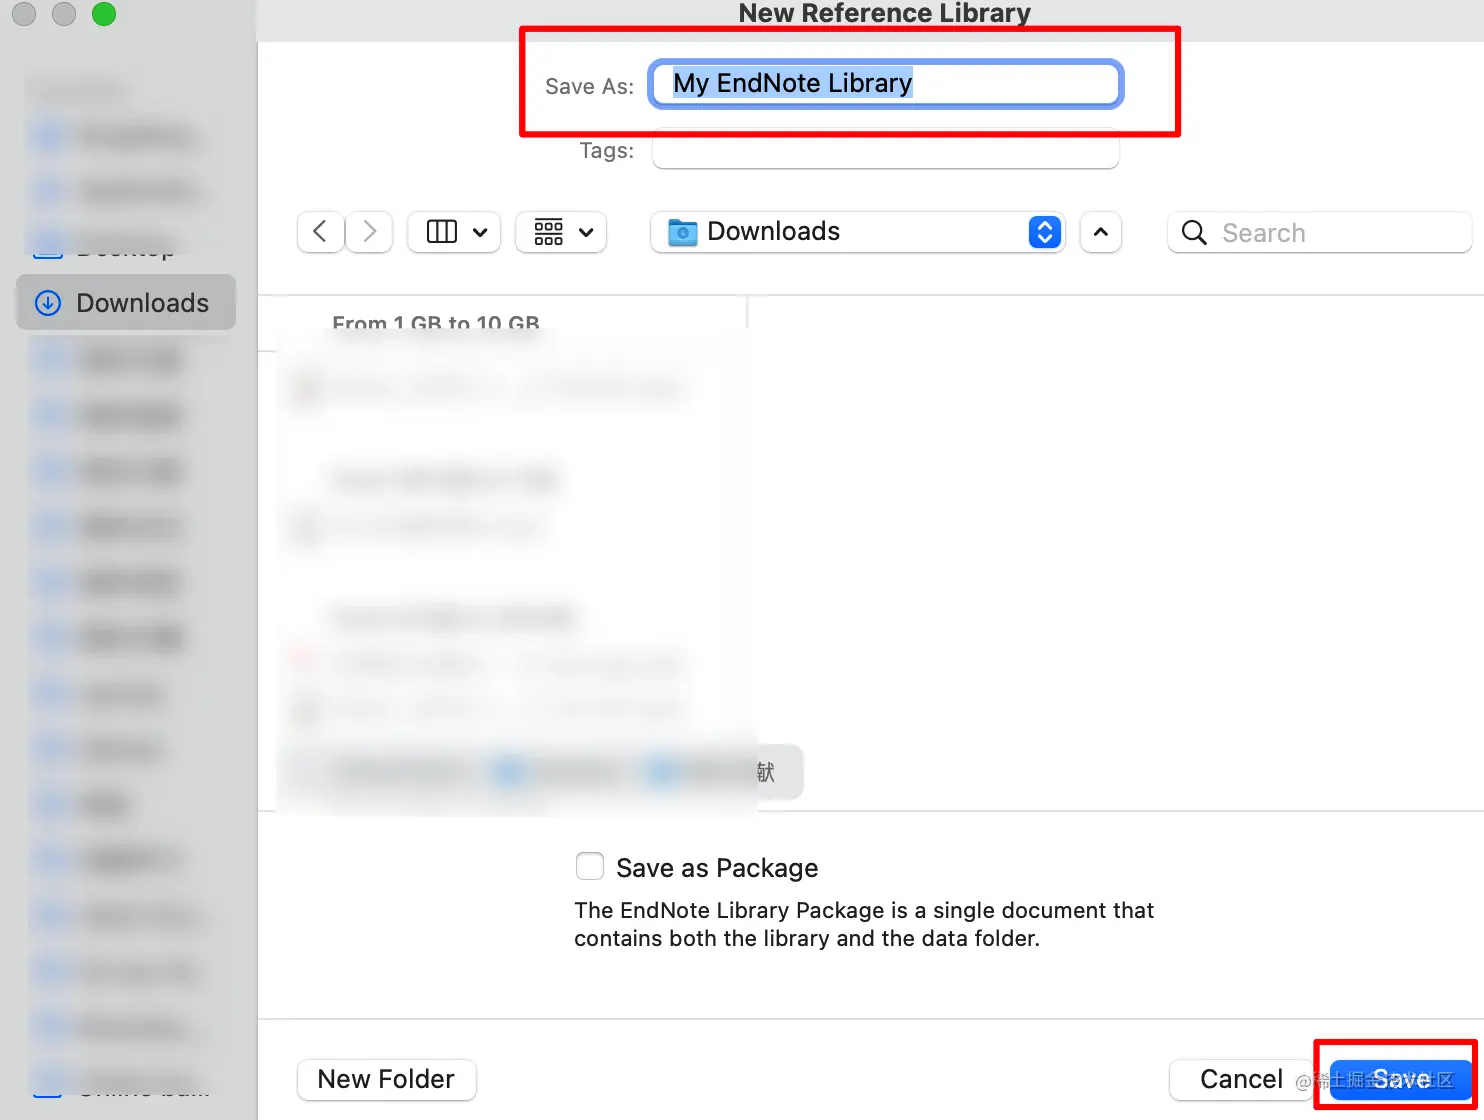1484x1120 pixels.
Task: Click the back navigation arrow
Action: tap(321, 232)
